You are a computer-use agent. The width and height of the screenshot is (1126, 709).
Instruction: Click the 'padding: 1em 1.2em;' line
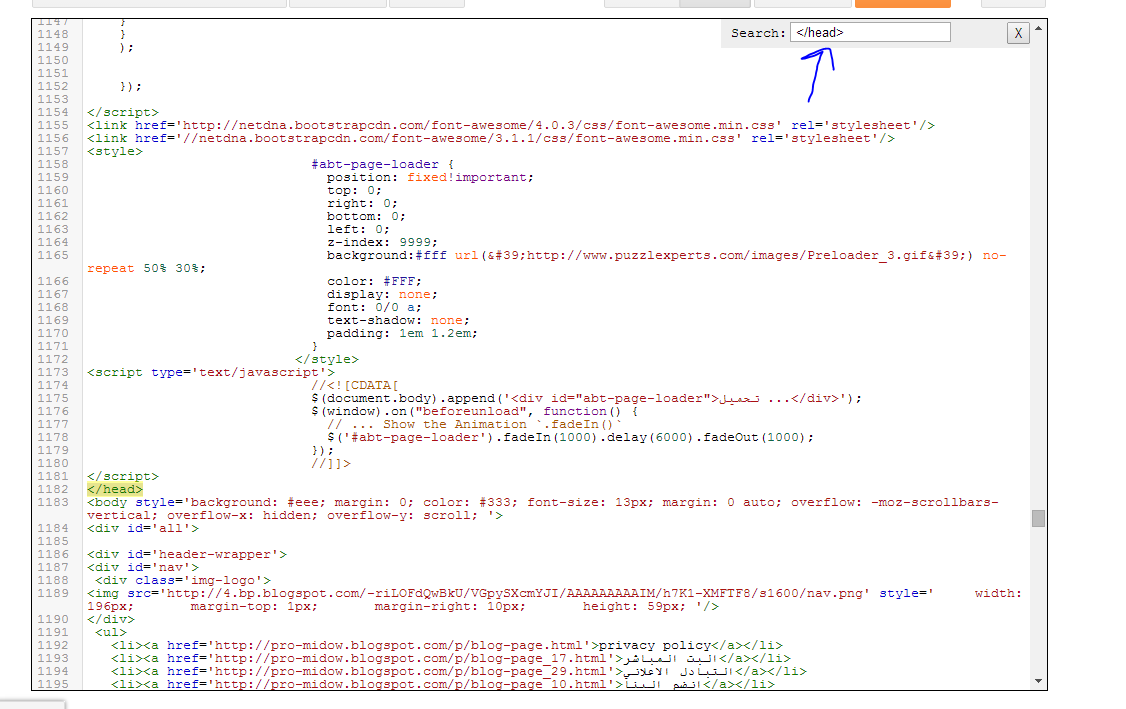[402, 333]
